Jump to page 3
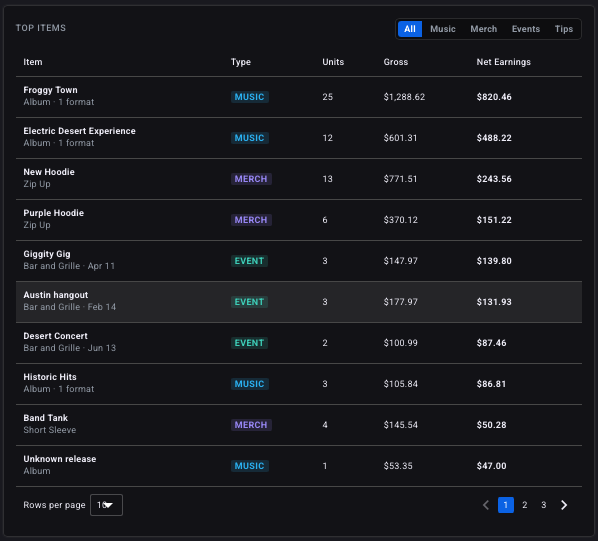598x541 pixels. click(544, 505)
